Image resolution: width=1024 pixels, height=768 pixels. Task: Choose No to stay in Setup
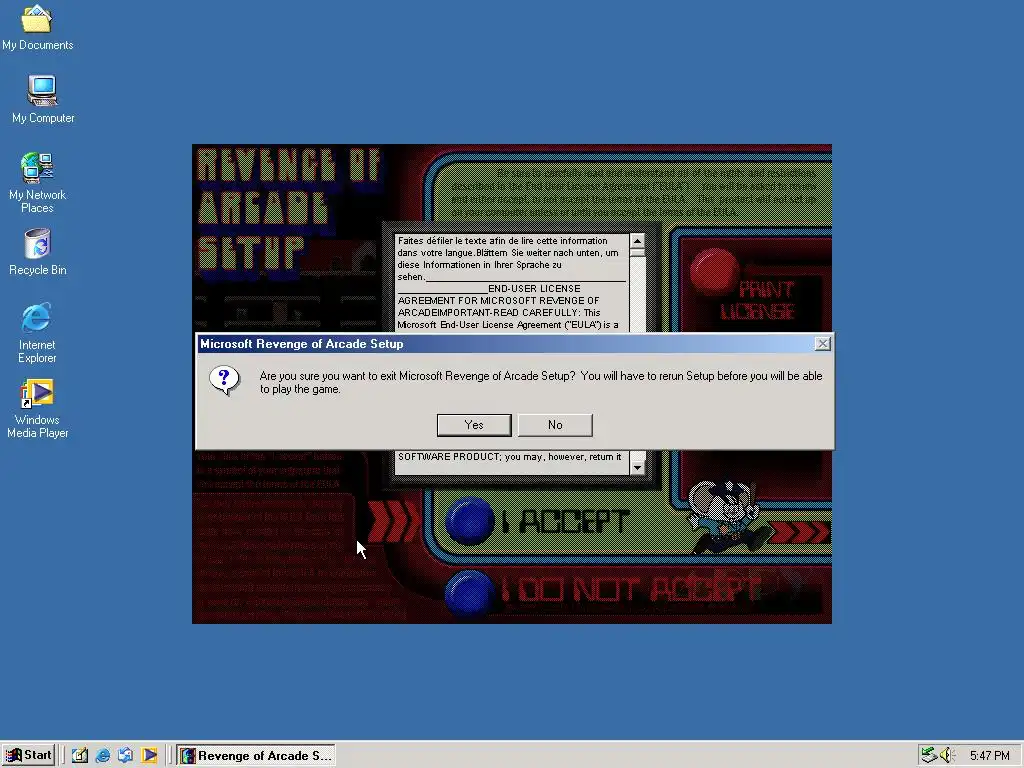click(555, 425)
